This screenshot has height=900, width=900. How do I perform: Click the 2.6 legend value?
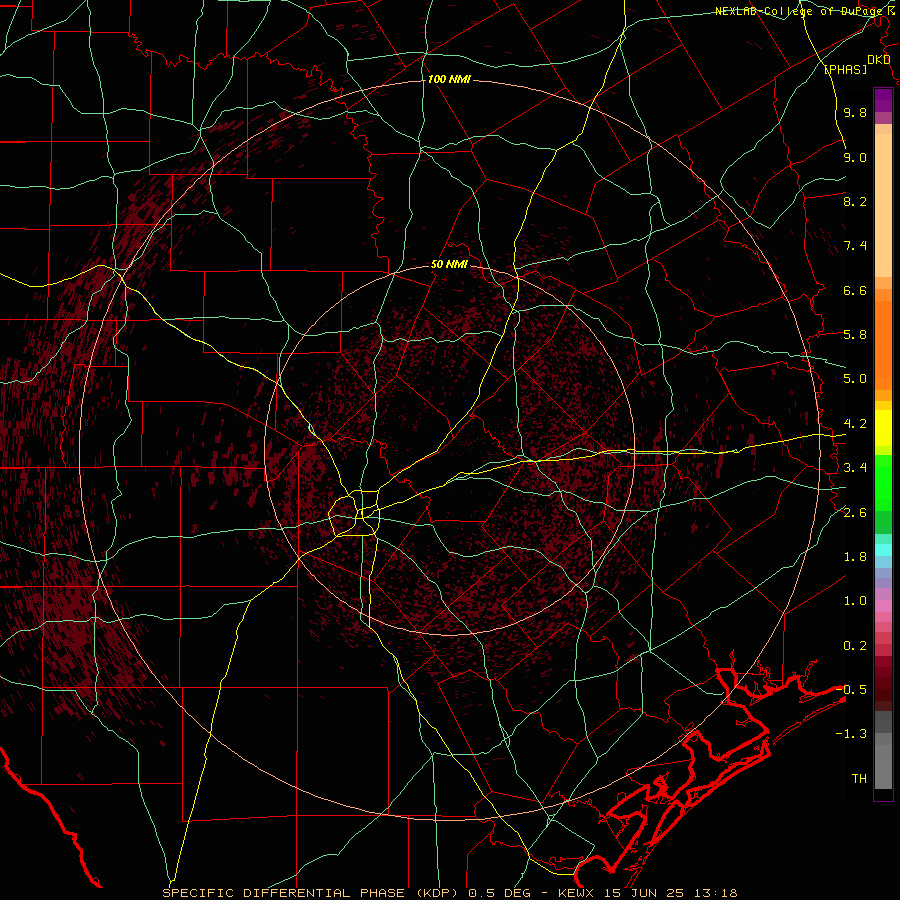(855, 513)
